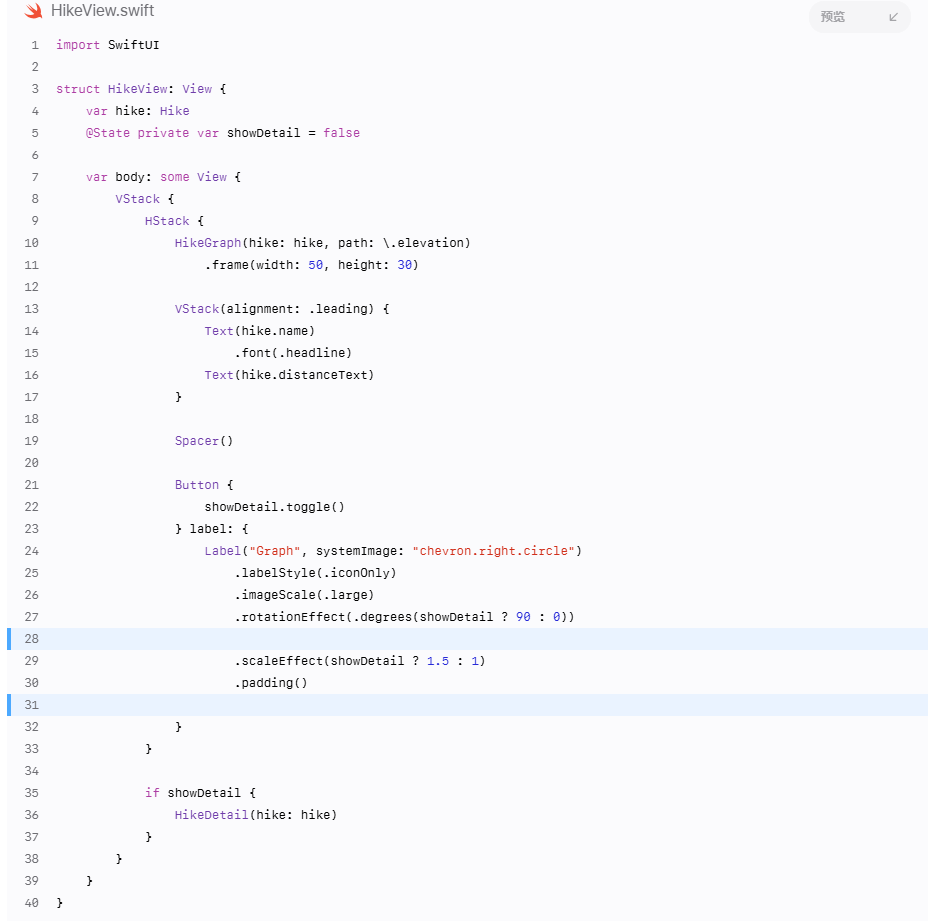
Task: Click highlighted empty line 31
Action: click(x=467, y=705)
